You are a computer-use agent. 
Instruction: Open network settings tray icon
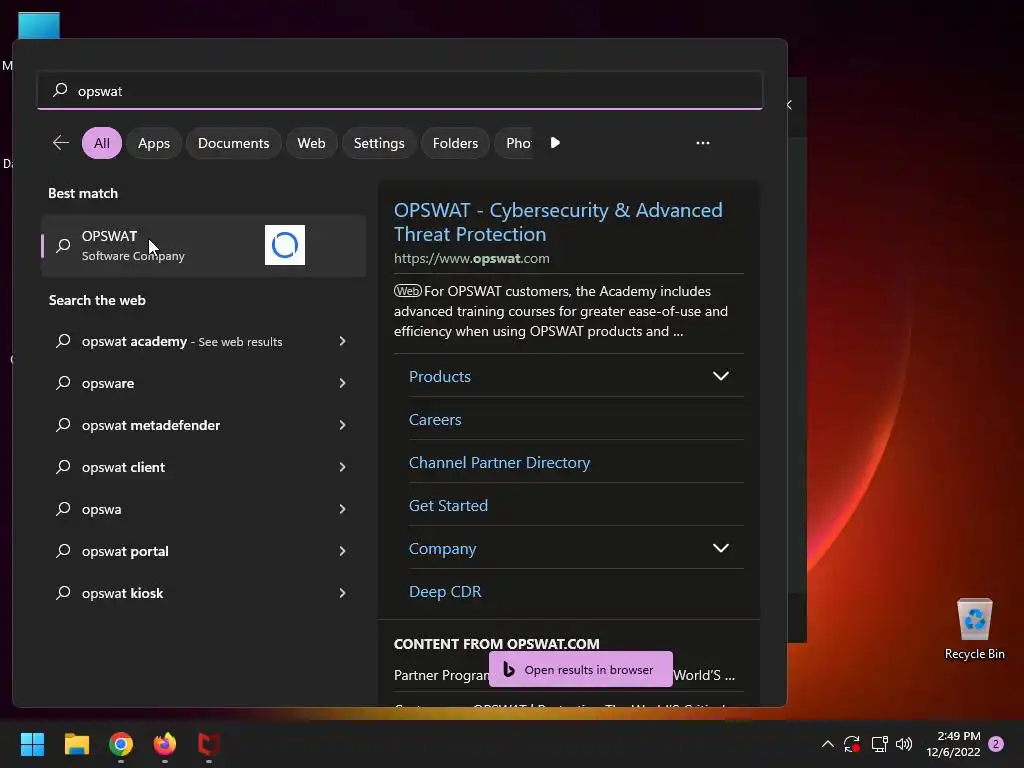pyautogui.click(x=880, y=744)
